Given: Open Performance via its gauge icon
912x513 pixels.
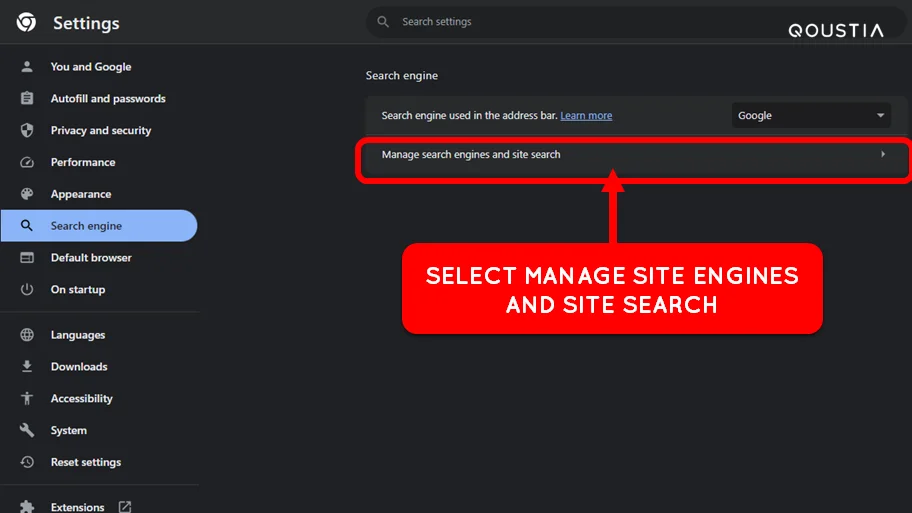Looking at the screenshot, I should 27,162.
